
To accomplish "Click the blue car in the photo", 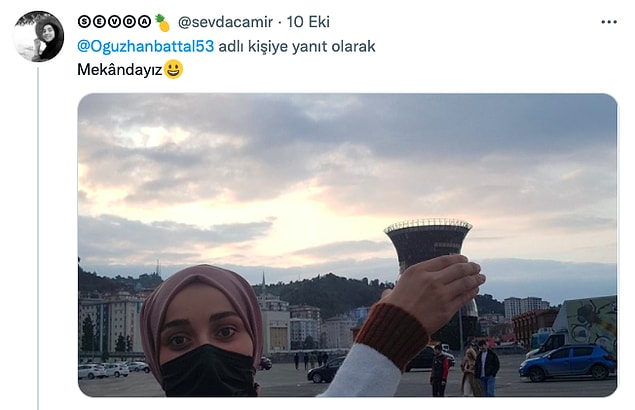I will [x=568, y=363].
